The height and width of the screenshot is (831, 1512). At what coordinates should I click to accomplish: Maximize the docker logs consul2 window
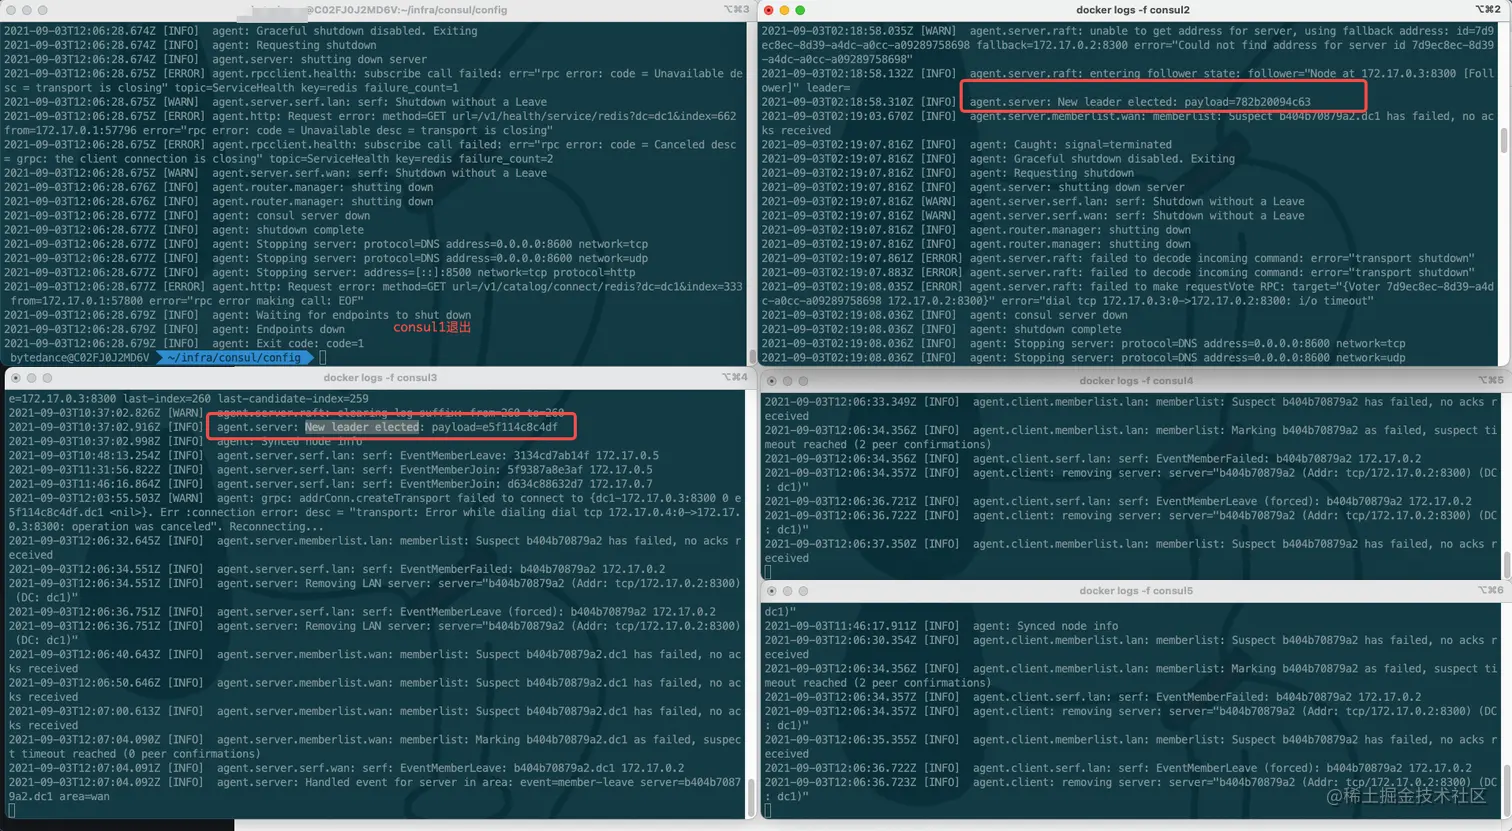coord(800,10)
